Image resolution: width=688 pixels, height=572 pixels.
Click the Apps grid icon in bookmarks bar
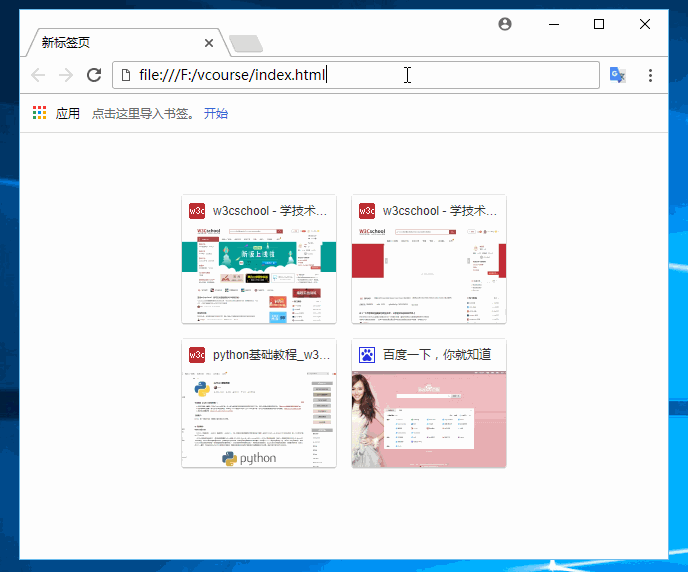[40, 113]
